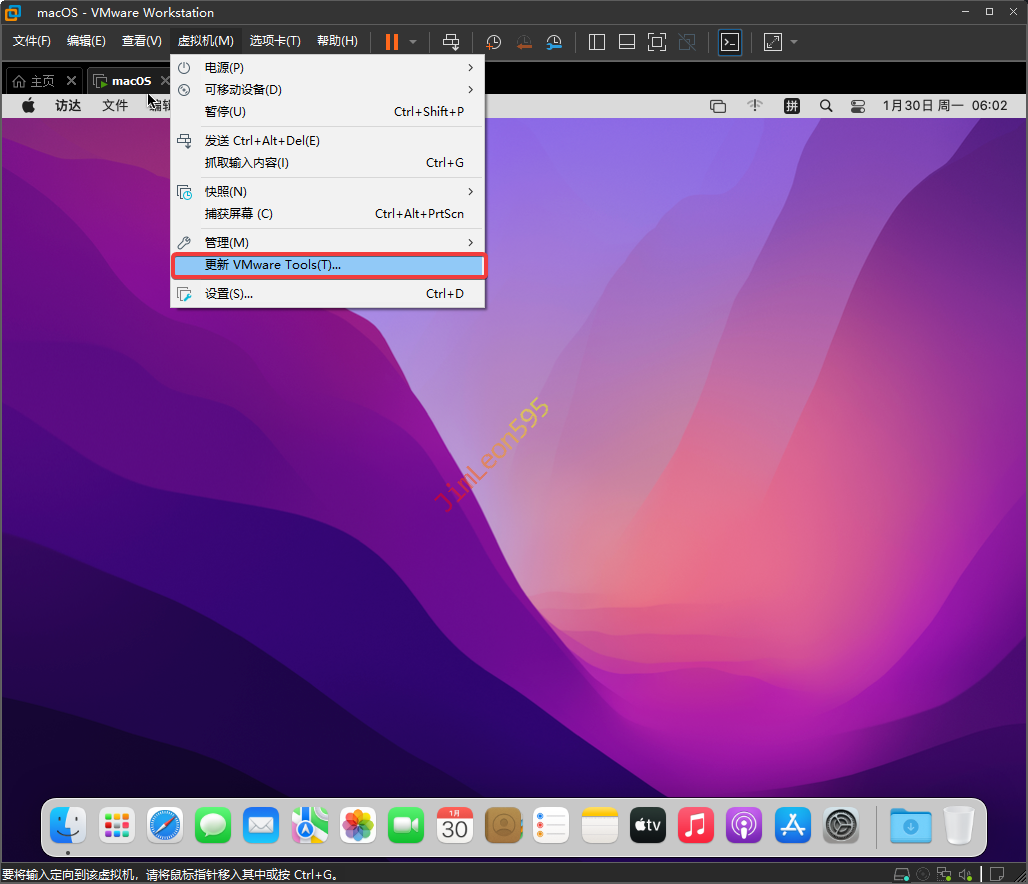Toggle the library sidebar view icon

(597, 42)
